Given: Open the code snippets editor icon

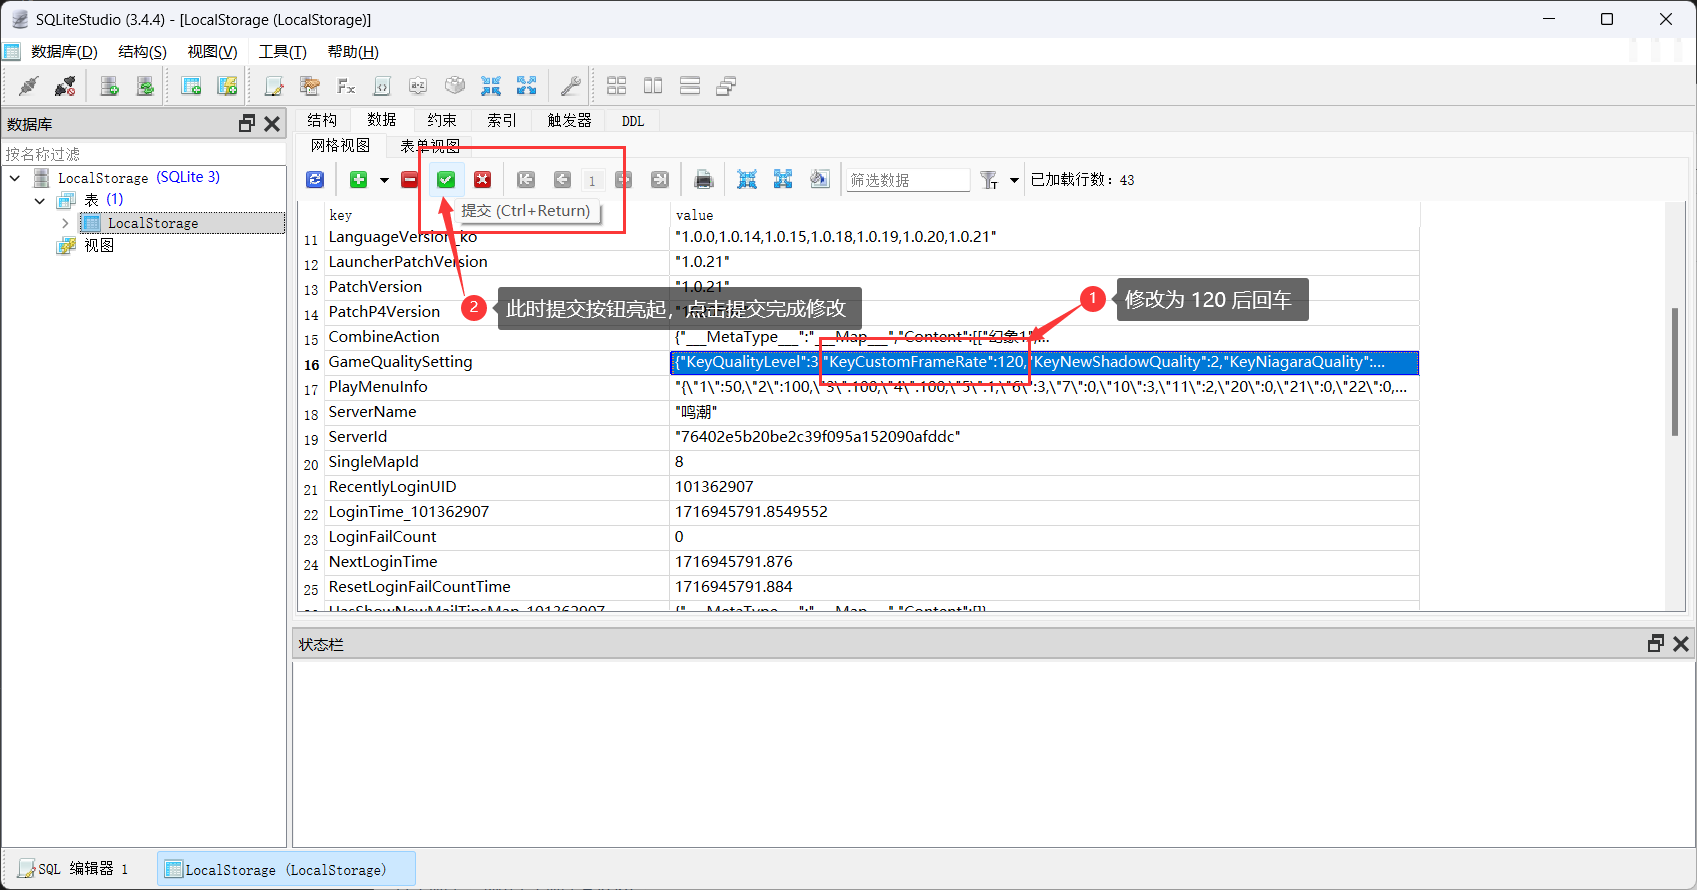Looking at the screenshot, I should pos(382,86).
